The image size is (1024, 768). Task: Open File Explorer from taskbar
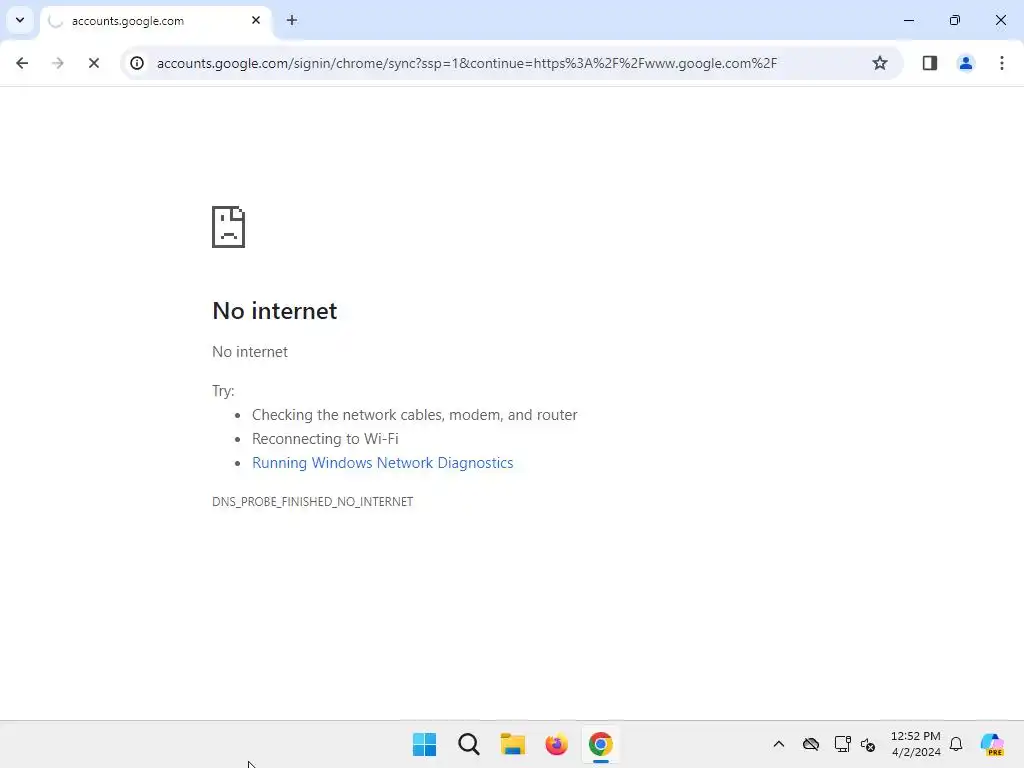pyautogui.click(x=513, y=744)
